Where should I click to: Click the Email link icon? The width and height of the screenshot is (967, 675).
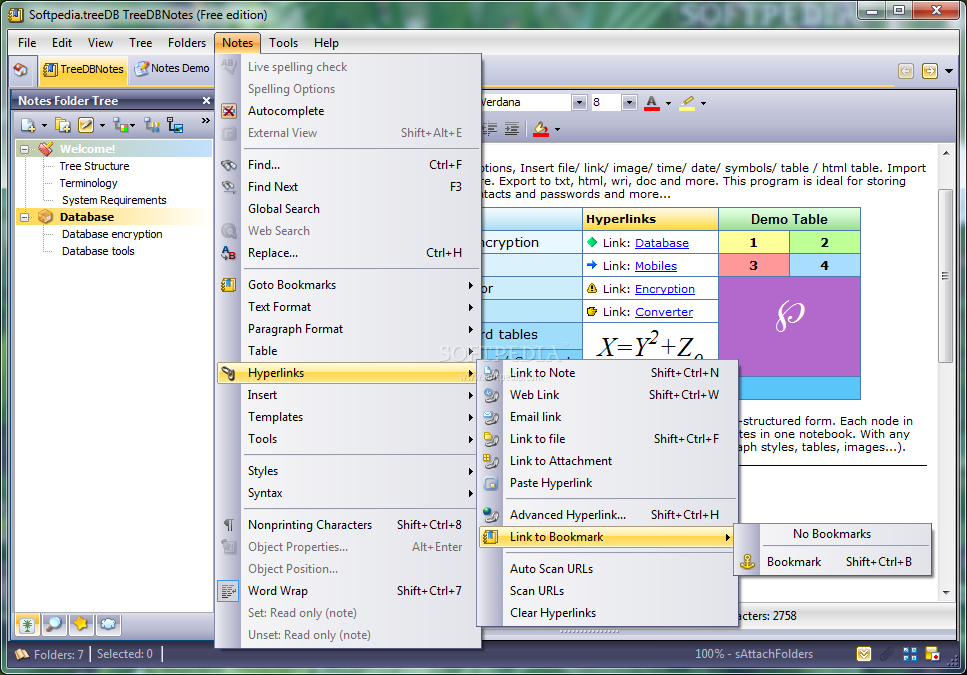[x=491, y=417]
